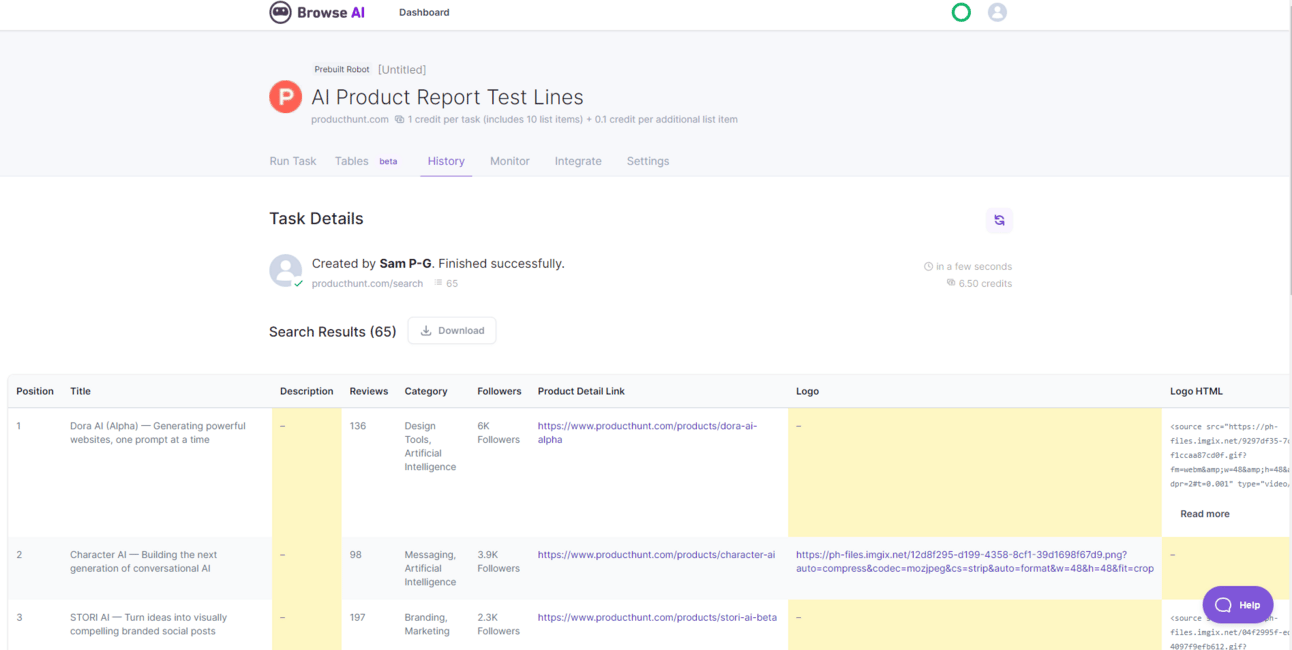Expand Logo HTML with Read more
1292x650 pixels.
coord(1205,514)
